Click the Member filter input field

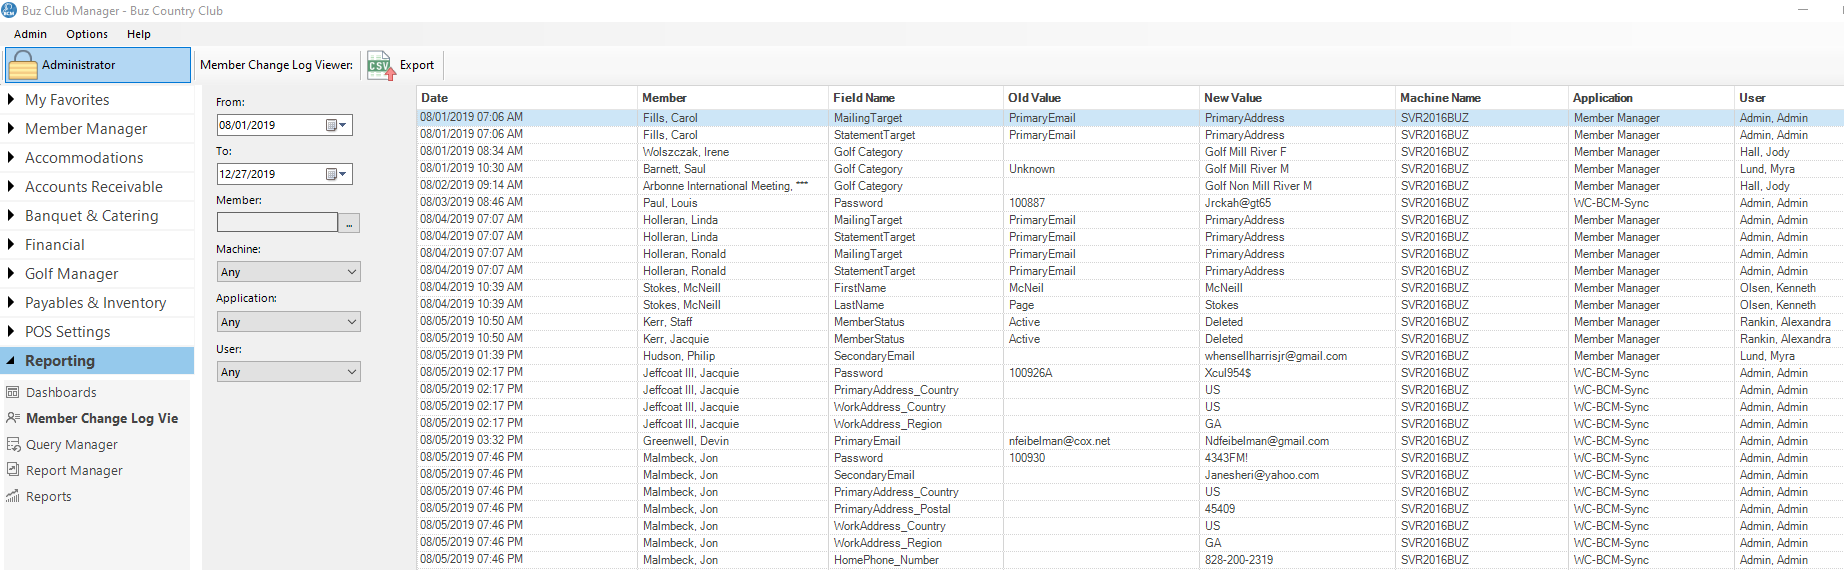277,223
